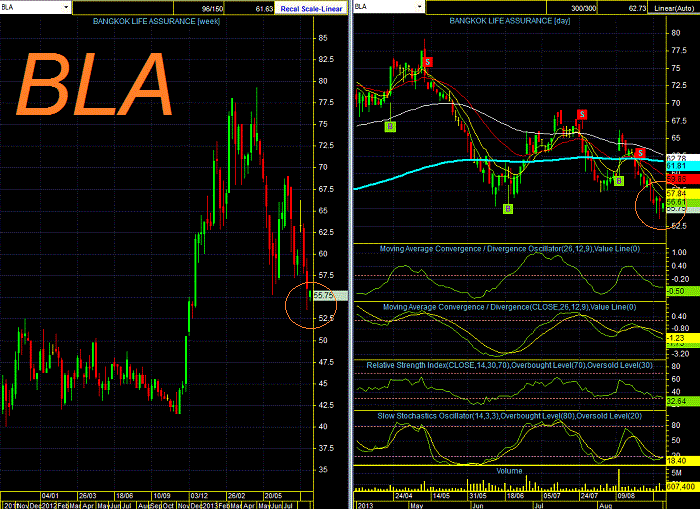Select the MACD (CLOSE,26,12,9) indicator title
This screenshot has width=700, height=509.
click(509, 307)
